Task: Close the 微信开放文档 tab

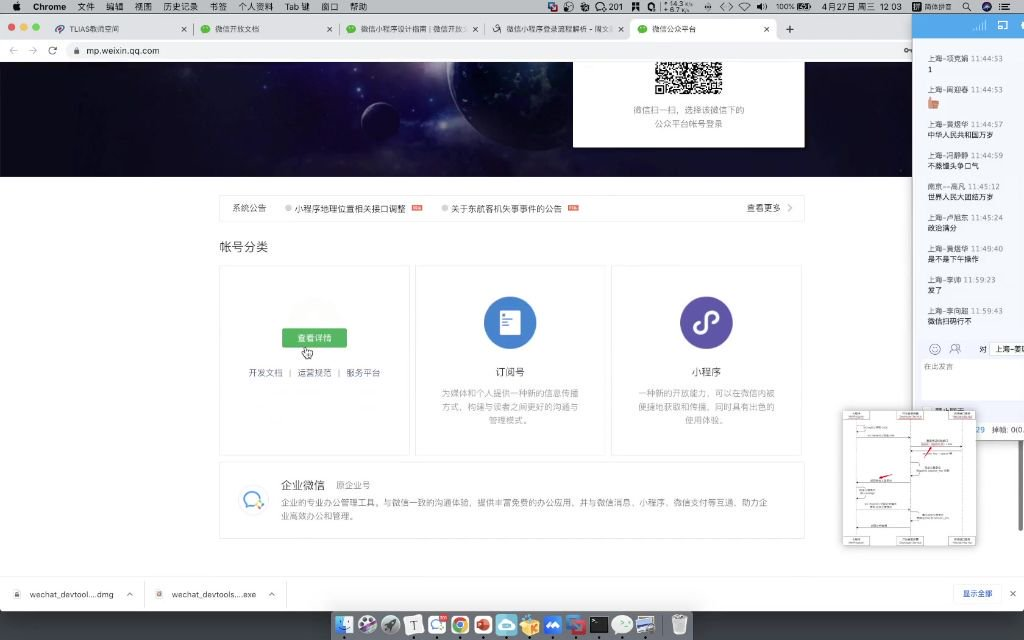Action: [329, 29]
